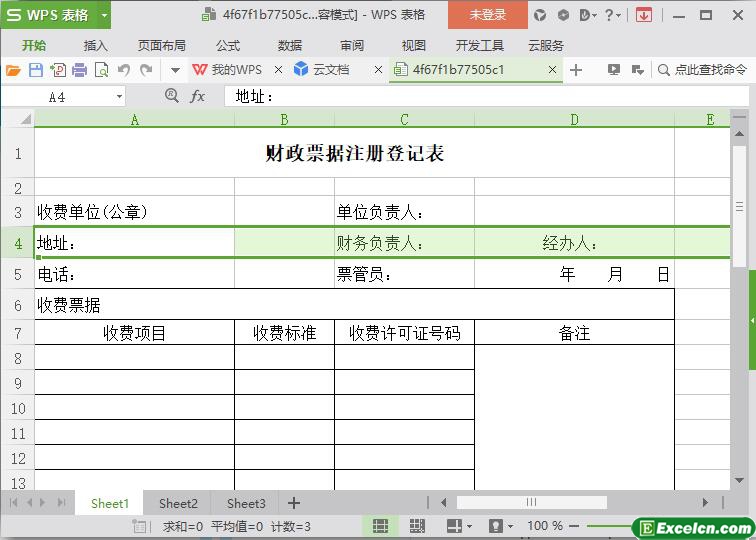The image size is (756, 540).
Task: Switch to the Sheet2 worksheet tab
Action: pyautogui.click(x=178, y=503)
